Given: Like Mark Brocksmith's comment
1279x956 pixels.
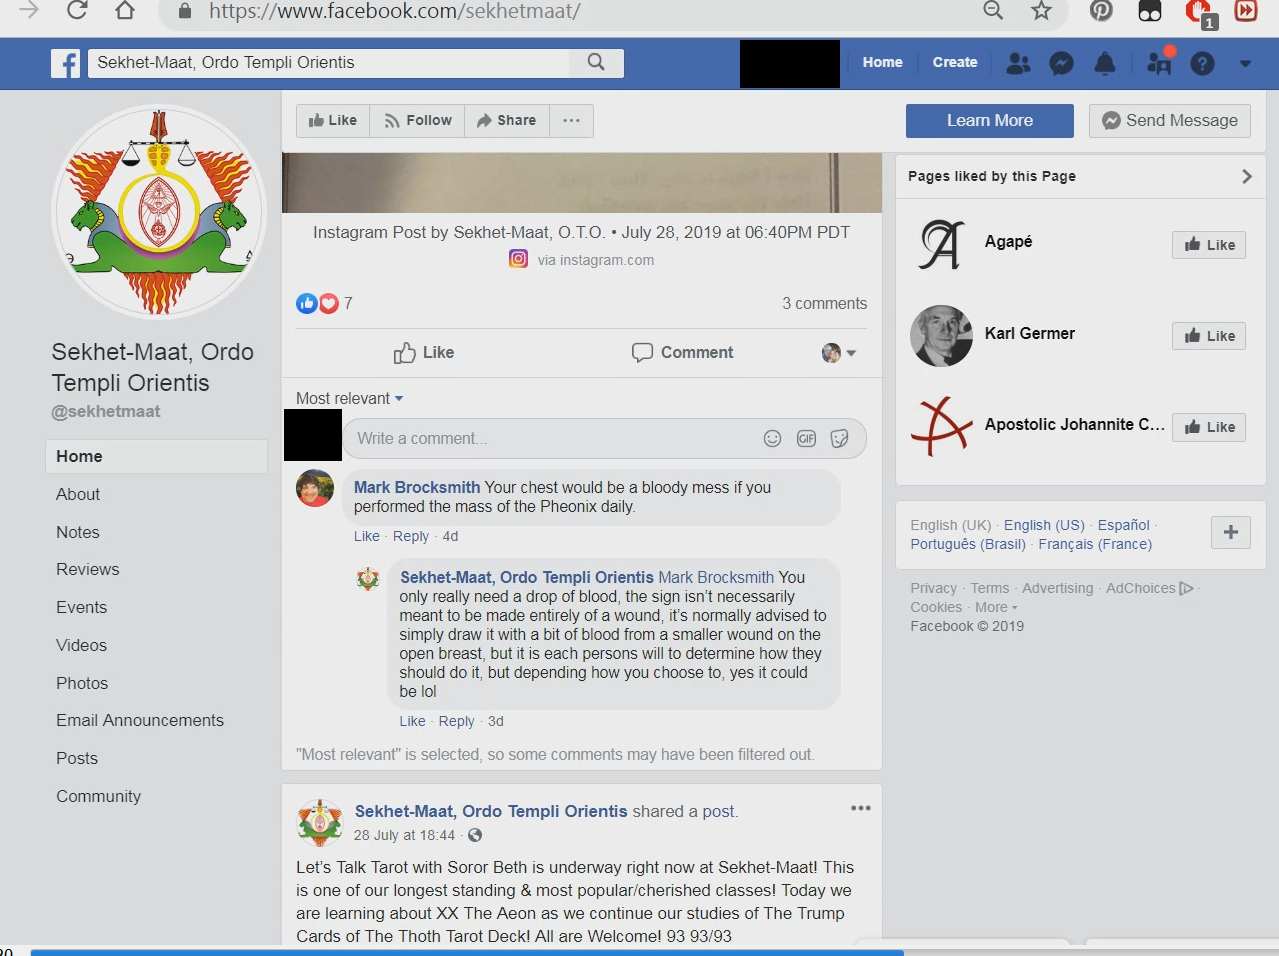Looking at the screenshot, I should 366,536.
